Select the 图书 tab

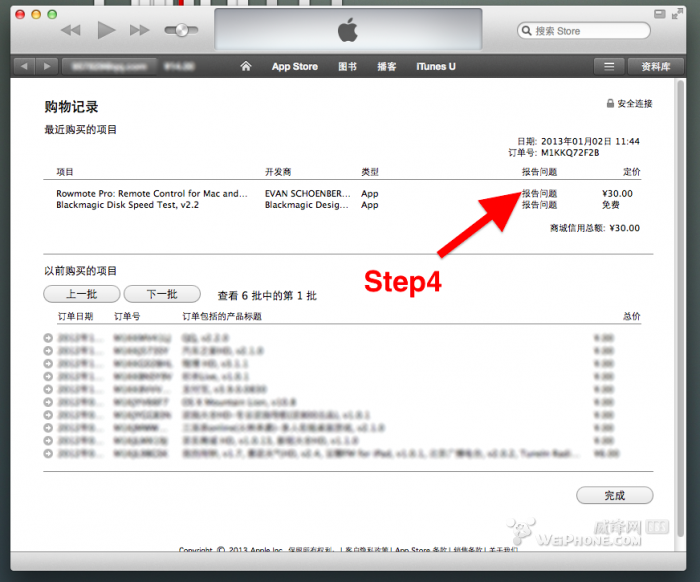(348, 67)
